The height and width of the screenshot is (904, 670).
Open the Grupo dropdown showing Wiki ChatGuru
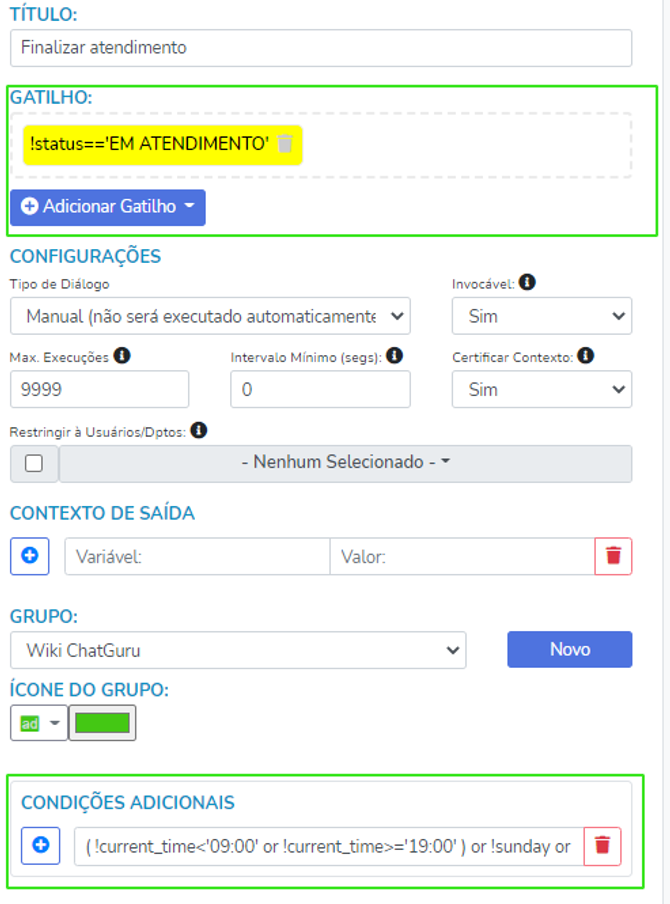pyautogui.click(x=238, y=650)
